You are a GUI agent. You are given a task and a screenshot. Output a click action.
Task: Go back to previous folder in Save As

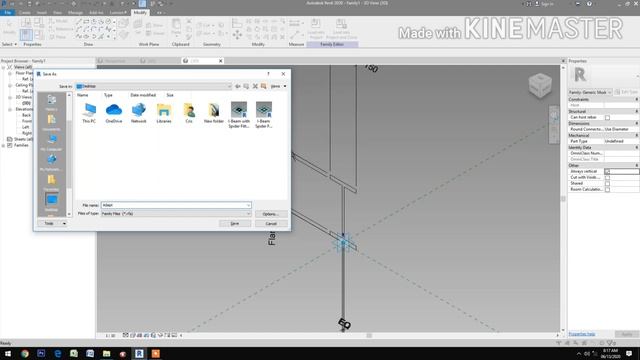(x=238, y=86)
